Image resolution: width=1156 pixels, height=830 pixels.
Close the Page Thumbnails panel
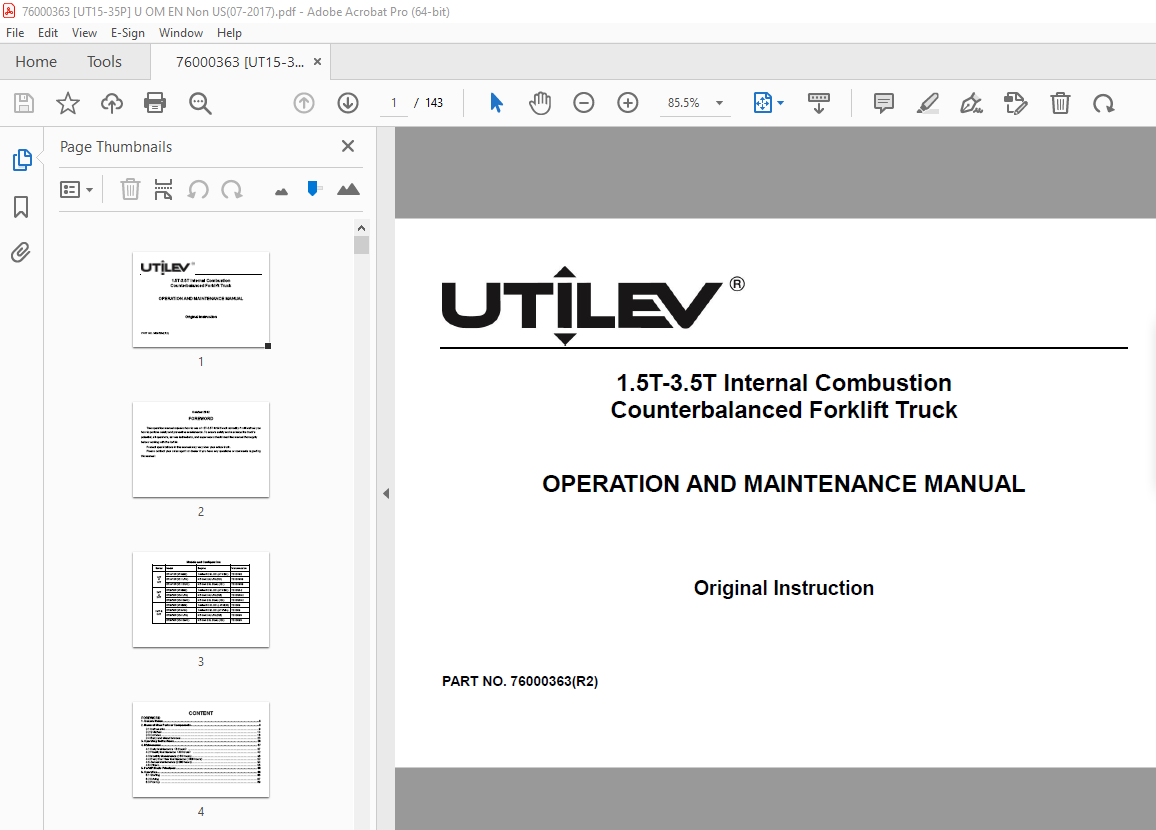click(x=348, y=146)
